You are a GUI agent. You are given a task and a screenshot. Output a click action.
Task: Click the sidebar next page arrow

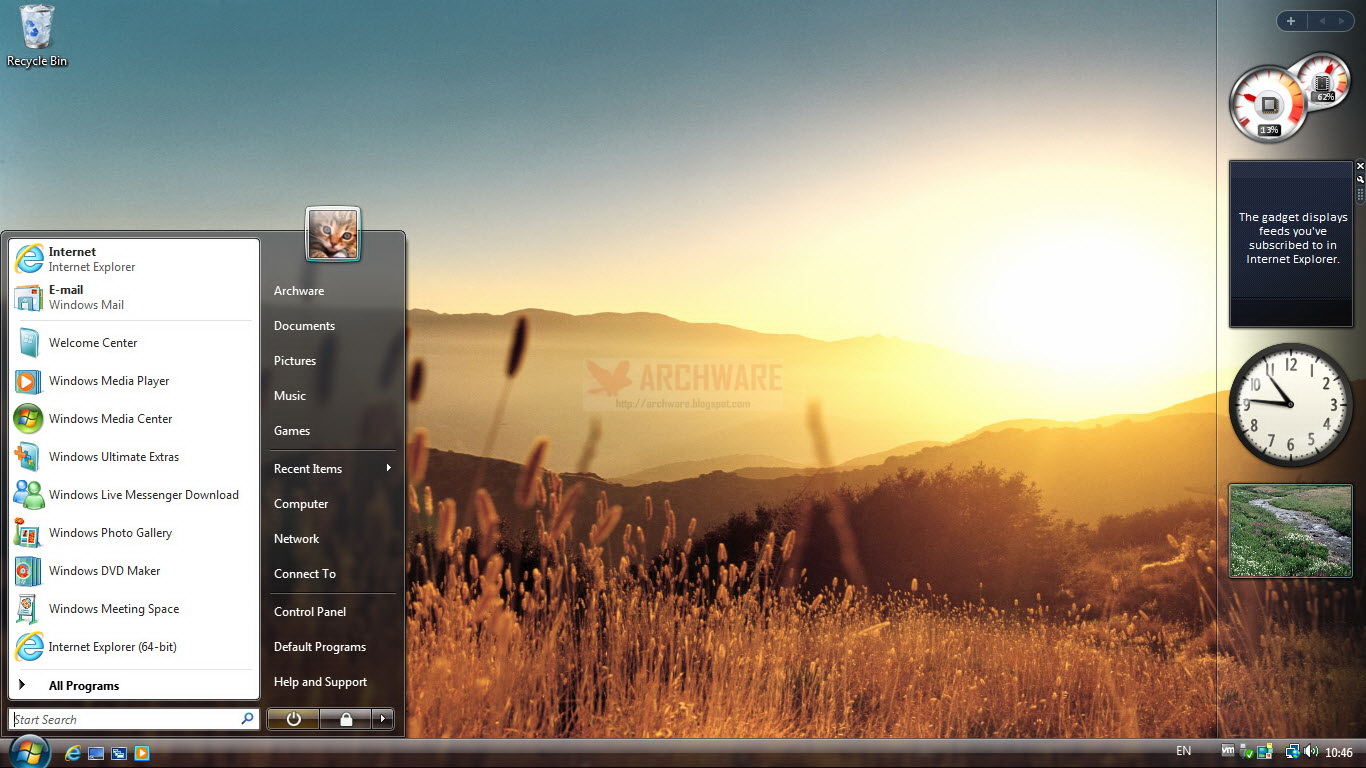click(1342, 21)
